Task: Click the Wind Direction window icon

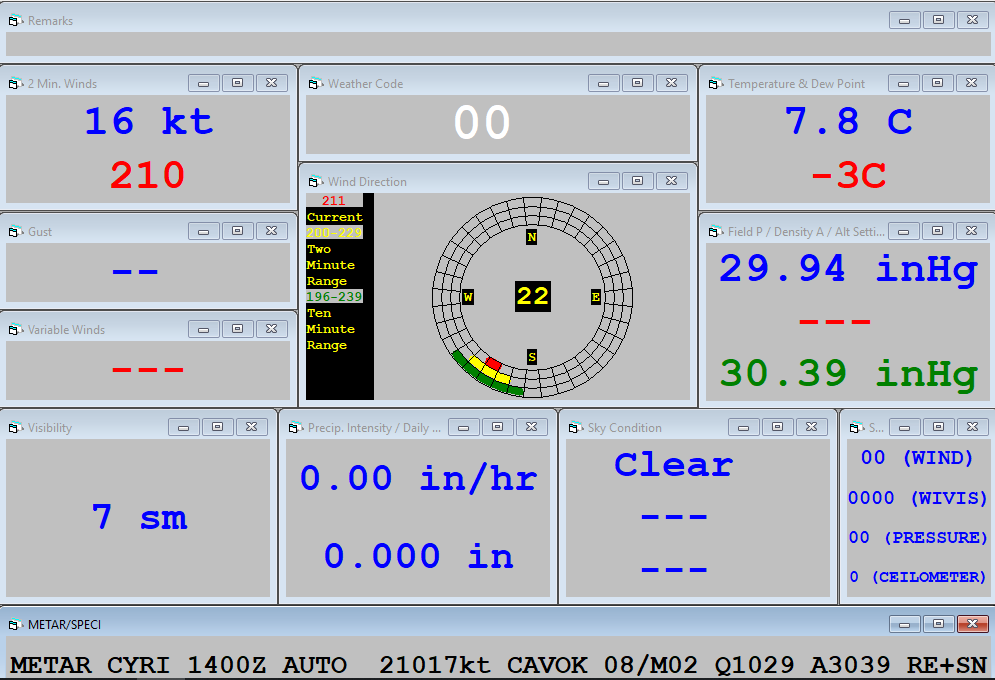Action: (316, 181)
